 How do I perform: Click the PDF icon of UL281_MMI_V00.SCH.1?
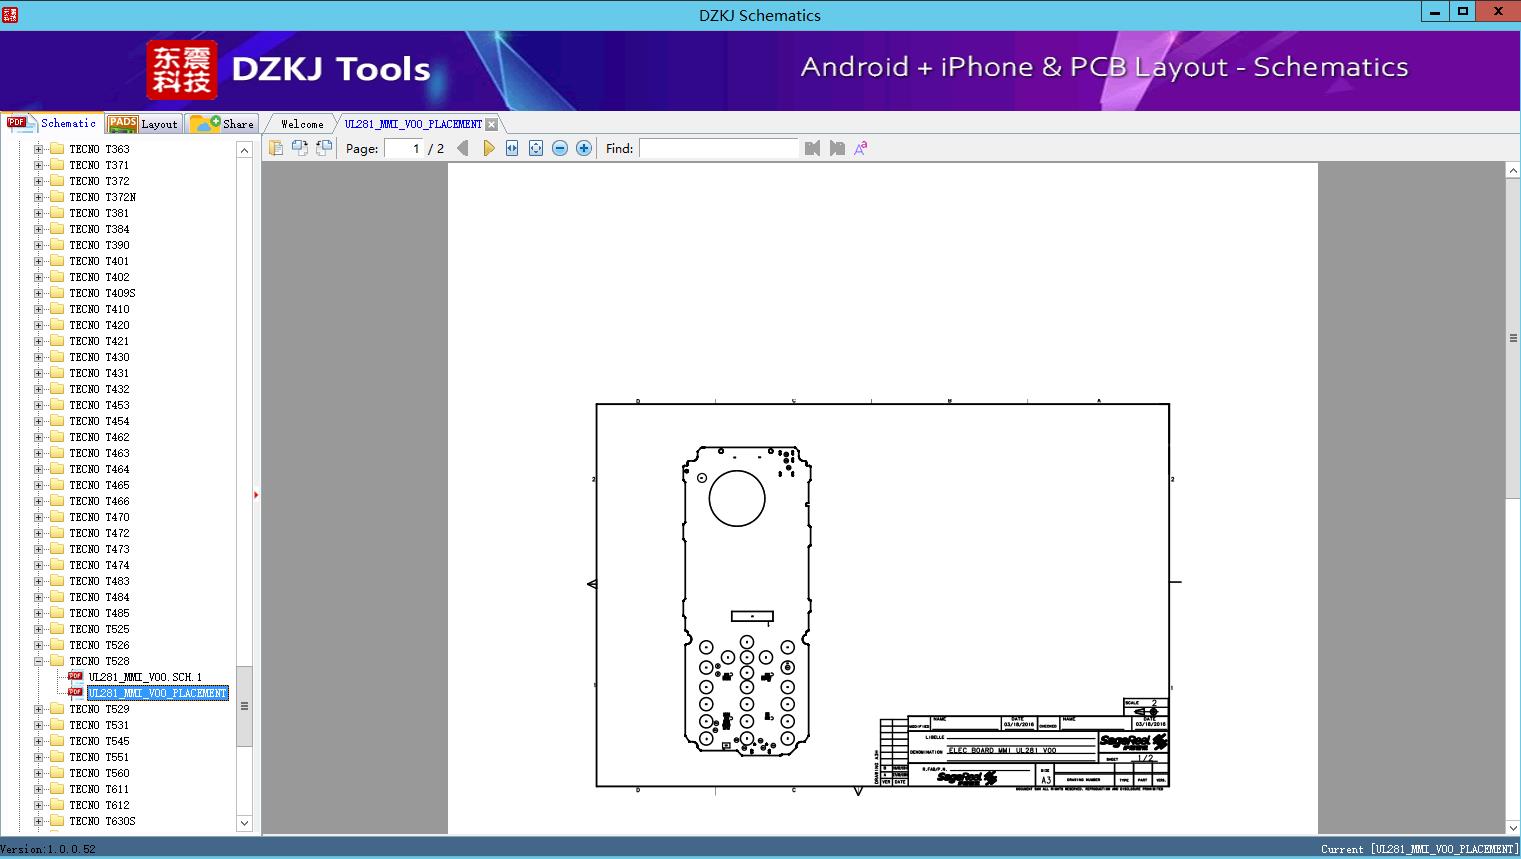pos(75,676)
